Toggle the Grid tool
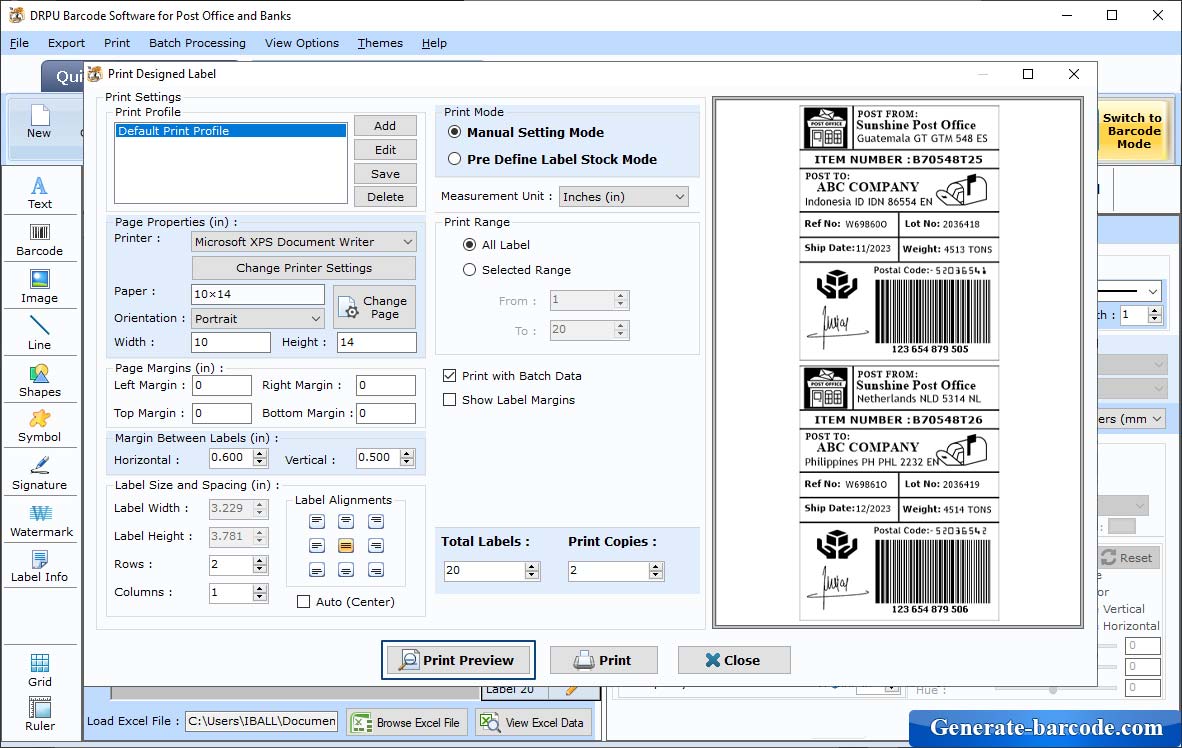Image resolution: width=1182 pixels, height=748 pixels. (x=40, y=670)
